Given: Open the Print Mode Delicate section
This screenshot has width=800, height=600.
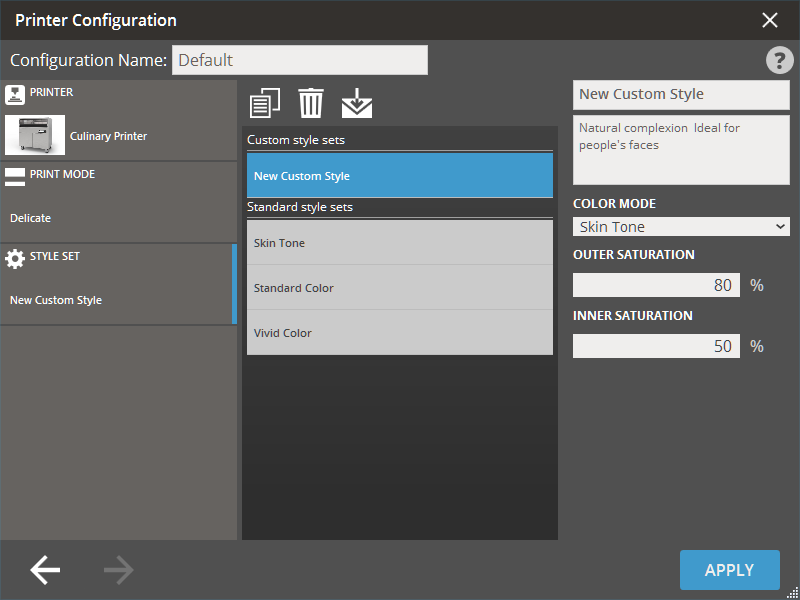Looking at the screenshot, I should 118,217.
